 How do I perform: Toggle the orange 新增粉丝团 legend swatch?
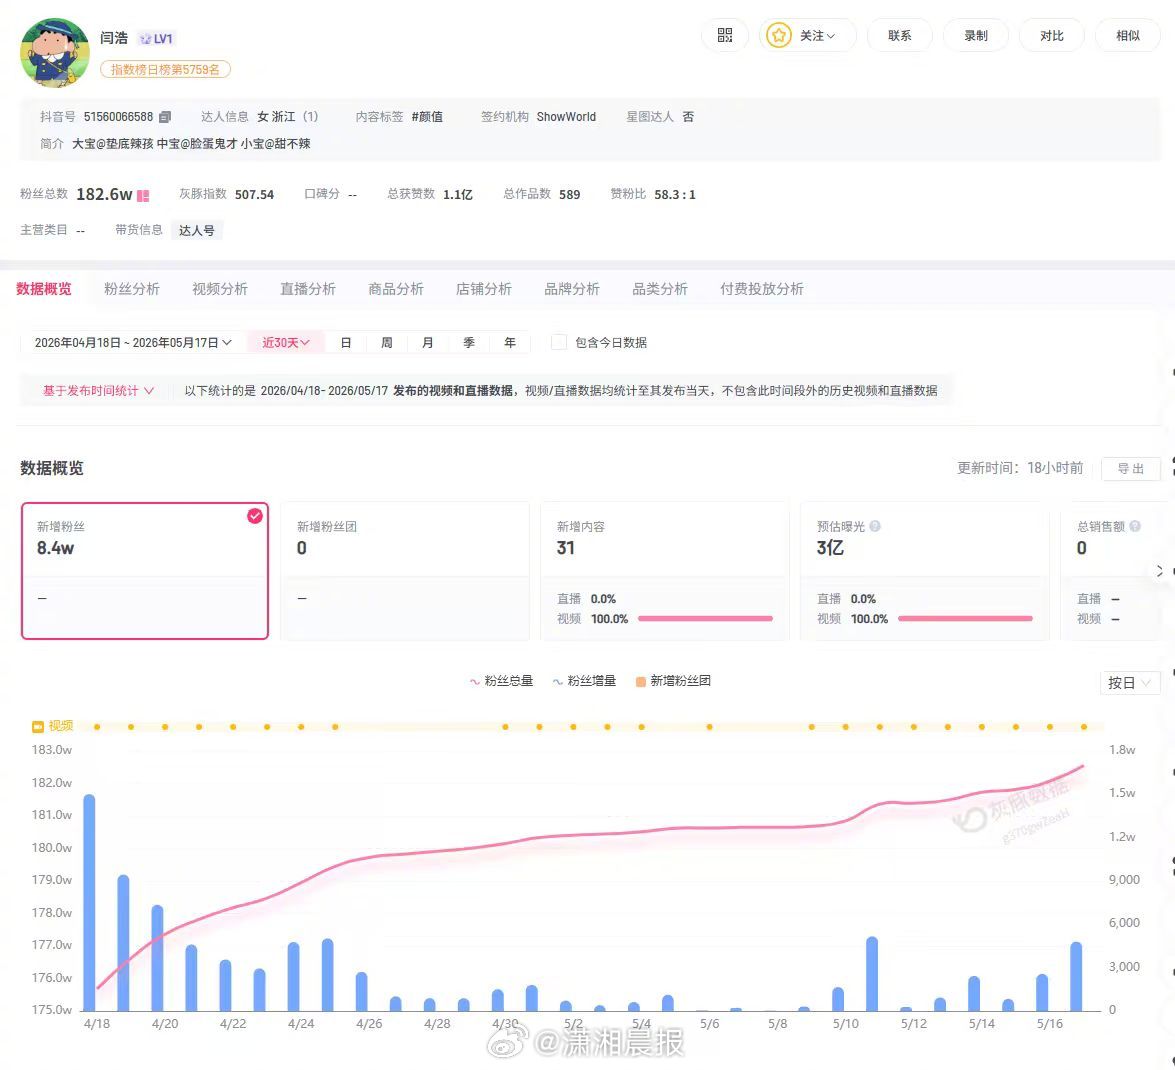[x=640, y=682]
